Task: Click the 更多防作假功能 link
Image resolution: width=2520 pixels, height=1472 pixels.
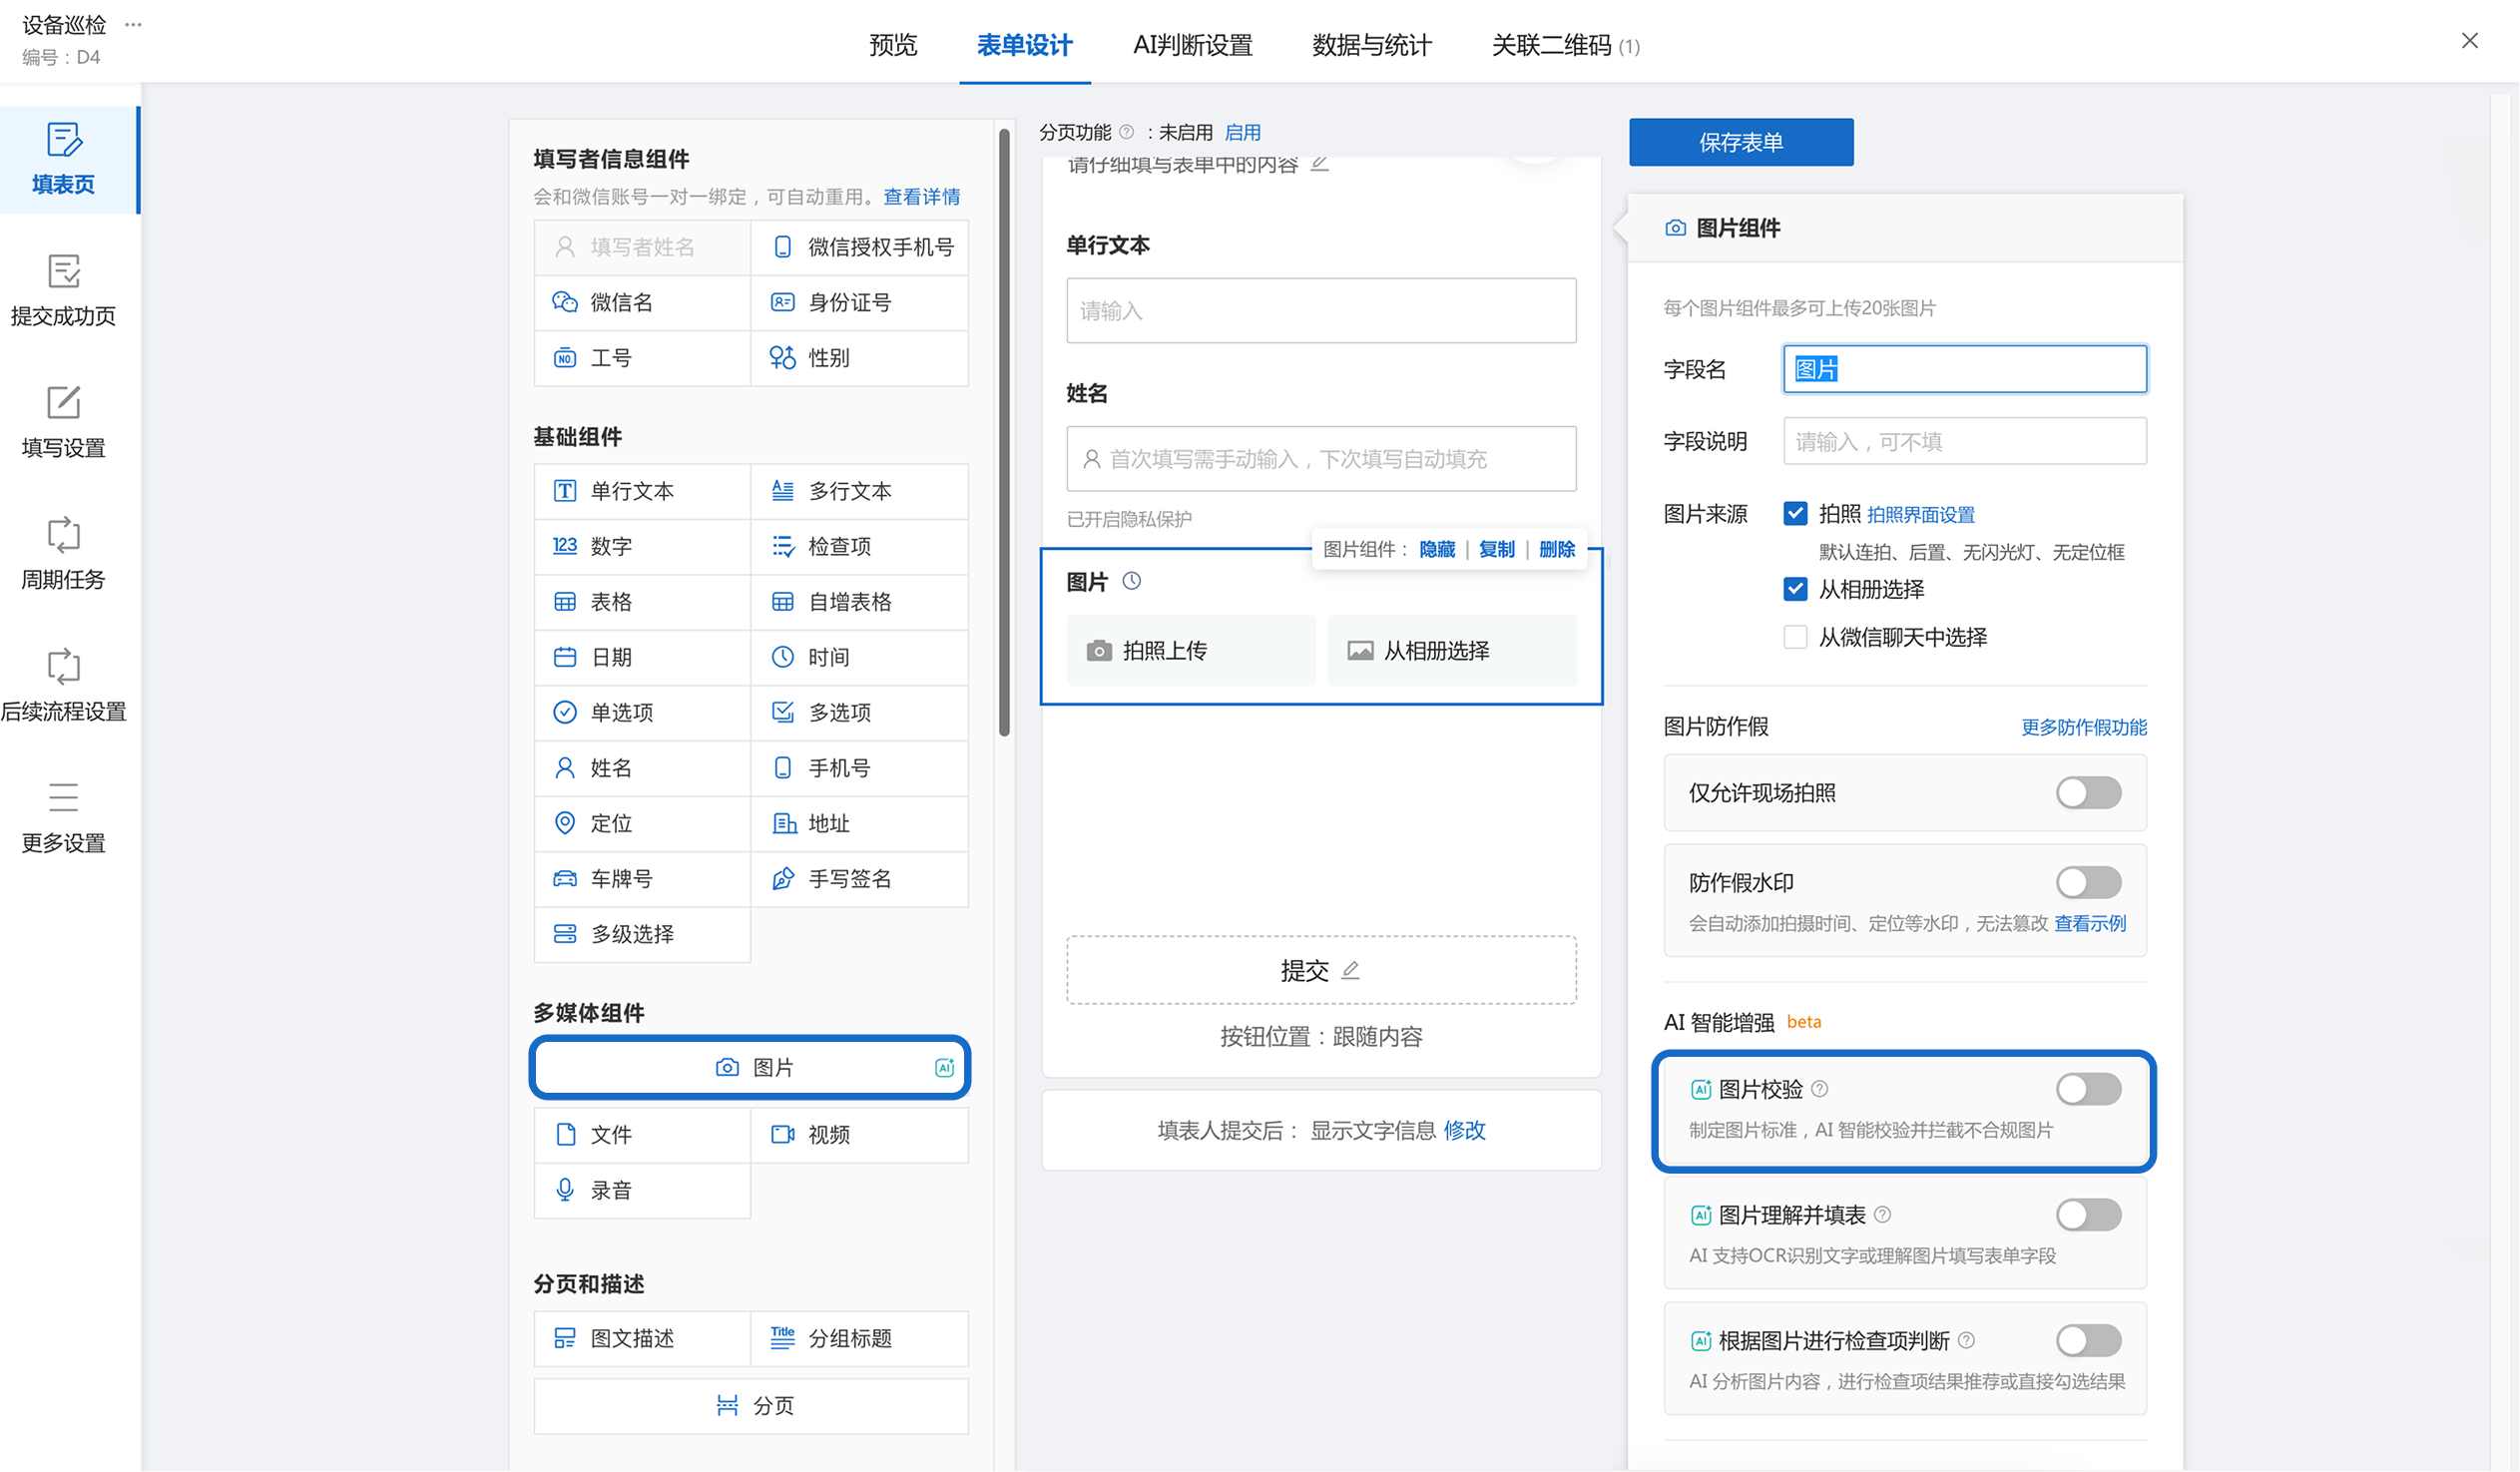Action: (2084, 727)
